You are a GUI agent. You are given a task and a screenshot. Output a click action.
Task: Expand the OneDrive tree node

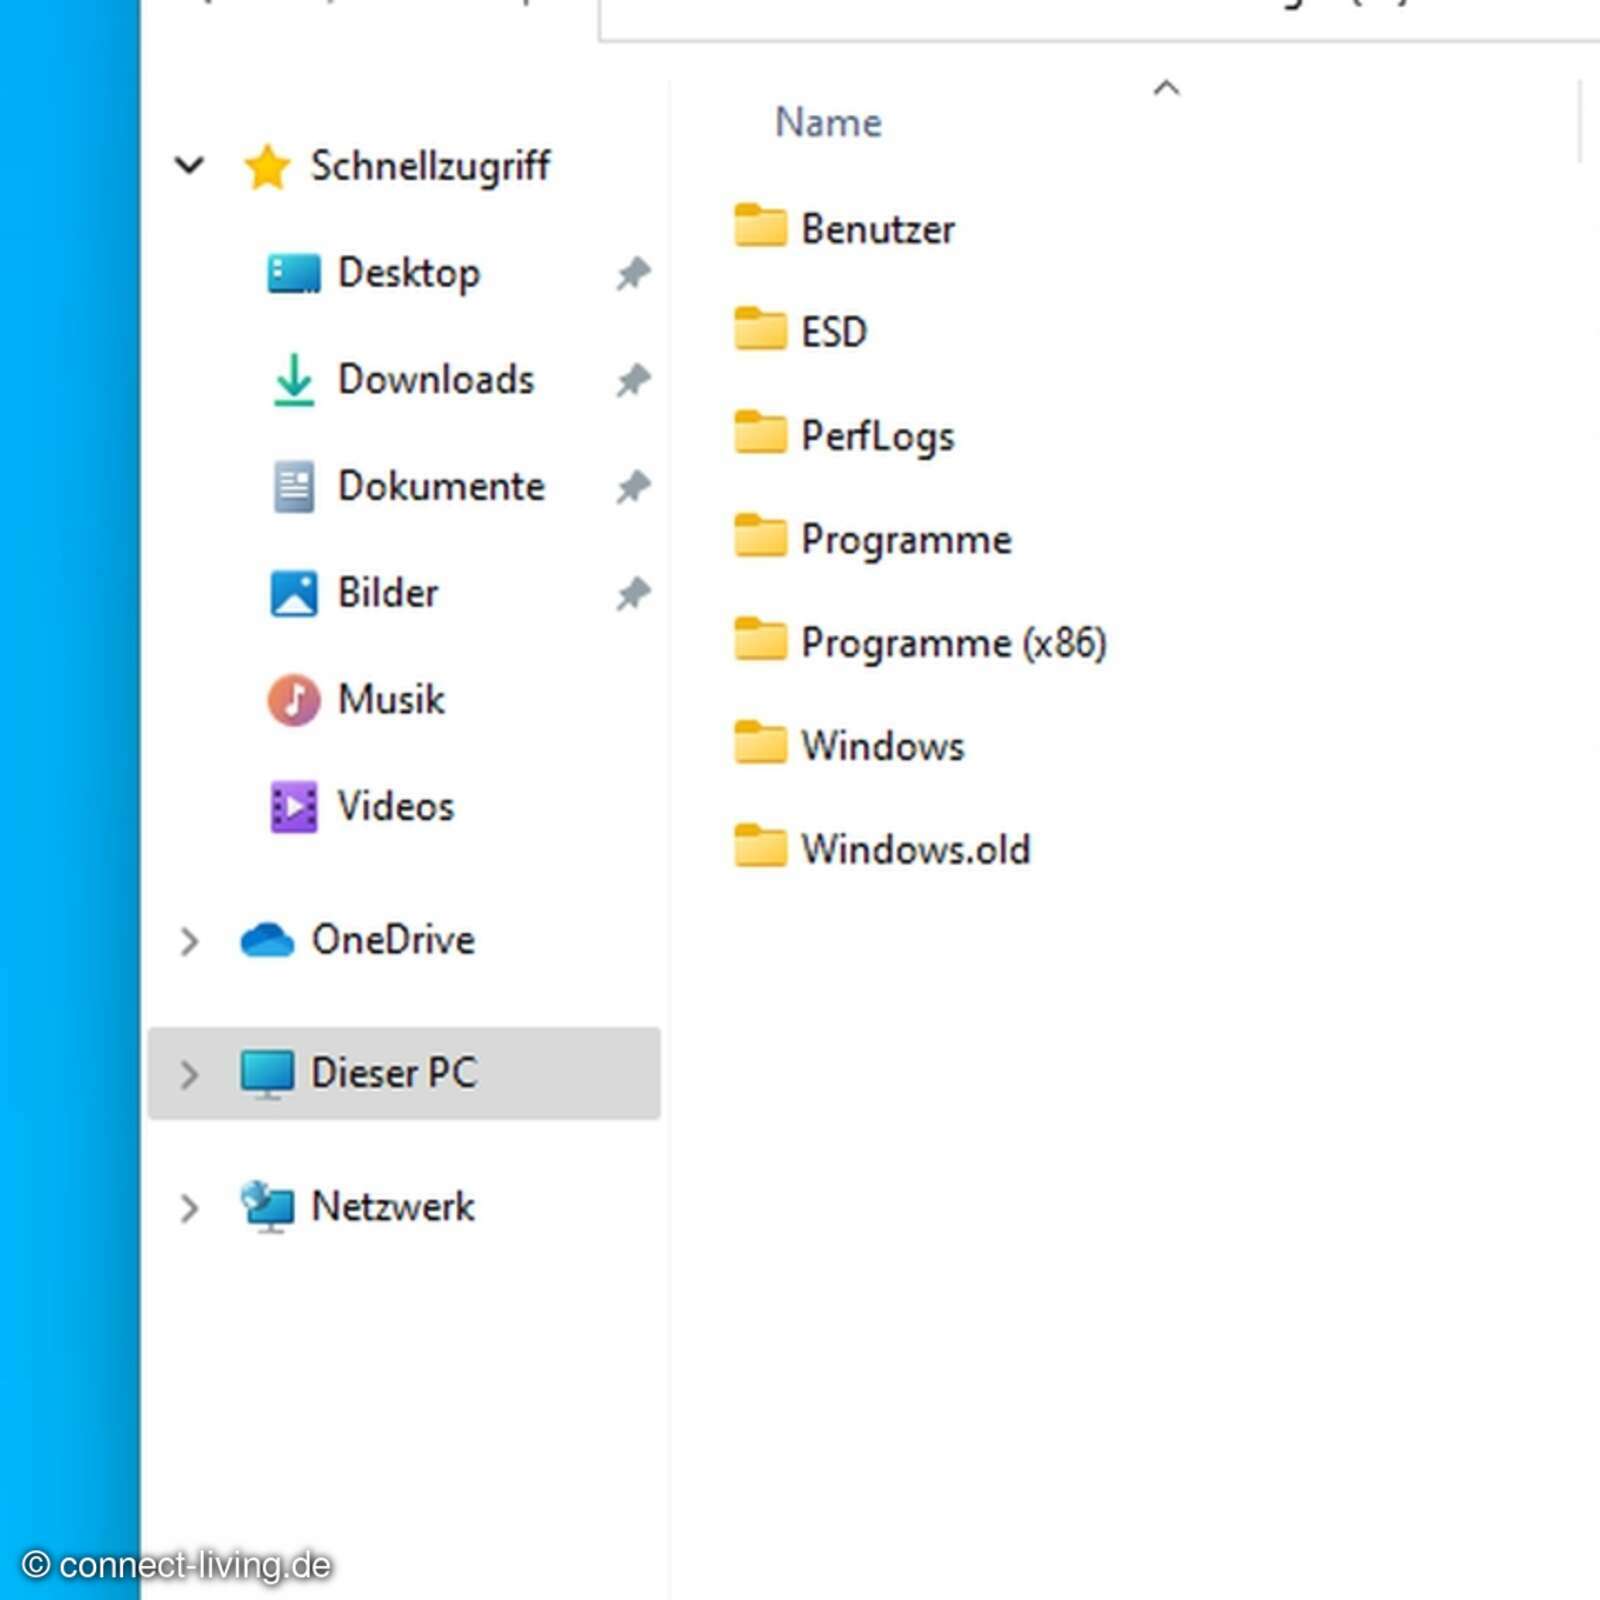[x=190, y=940]
